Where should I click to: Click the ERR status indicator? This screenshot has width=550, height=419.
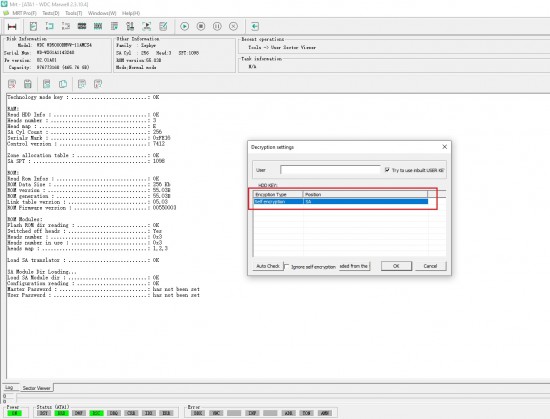point(166,413)
